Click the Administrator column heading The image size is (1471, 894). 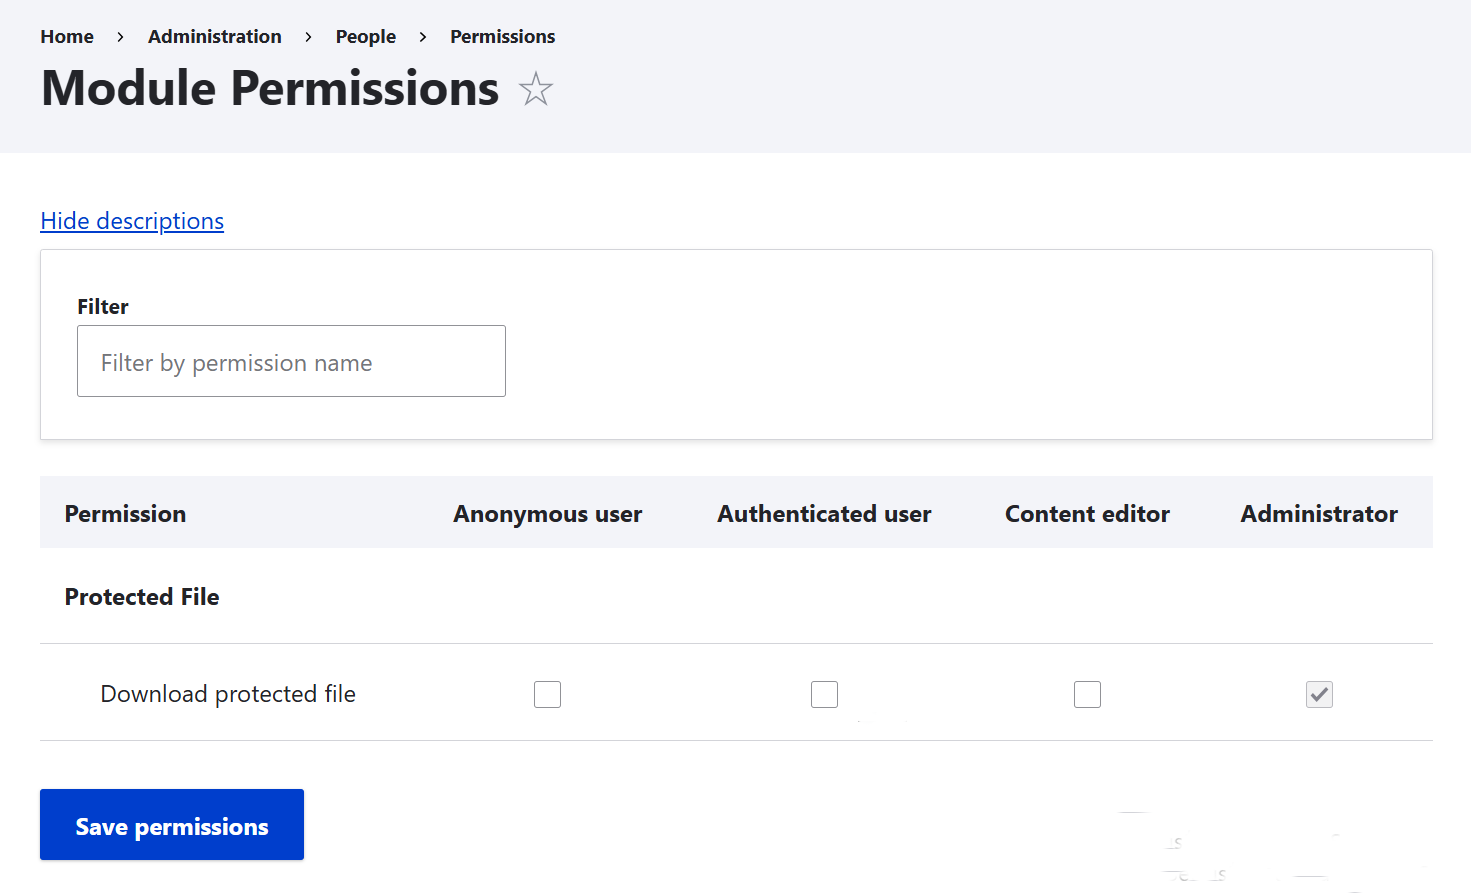(1318, 513)
